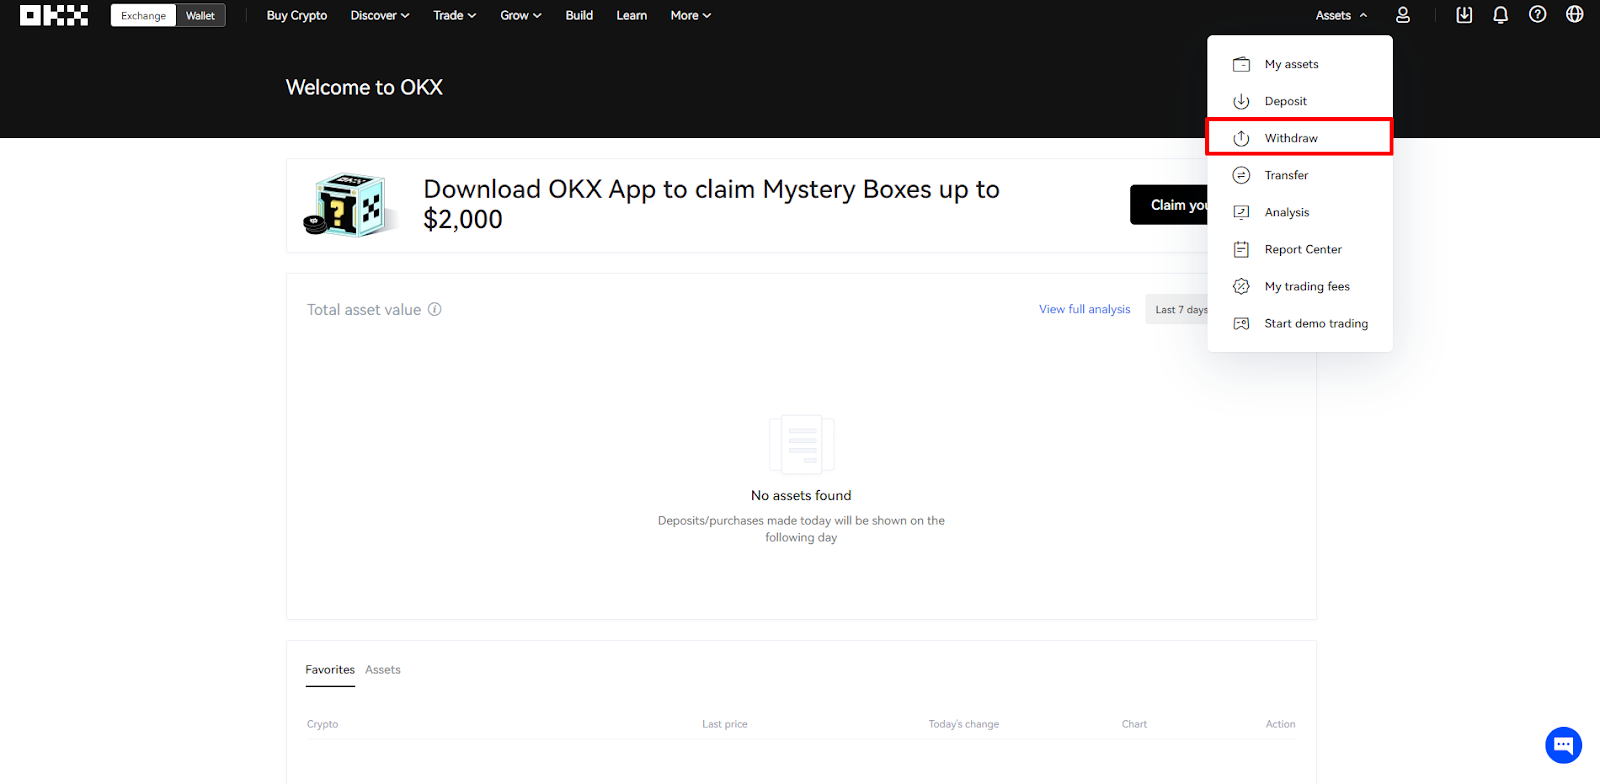This screenshot has height=784, width=1600.
Task: Open the Build nav item
Action: (579, 15)
